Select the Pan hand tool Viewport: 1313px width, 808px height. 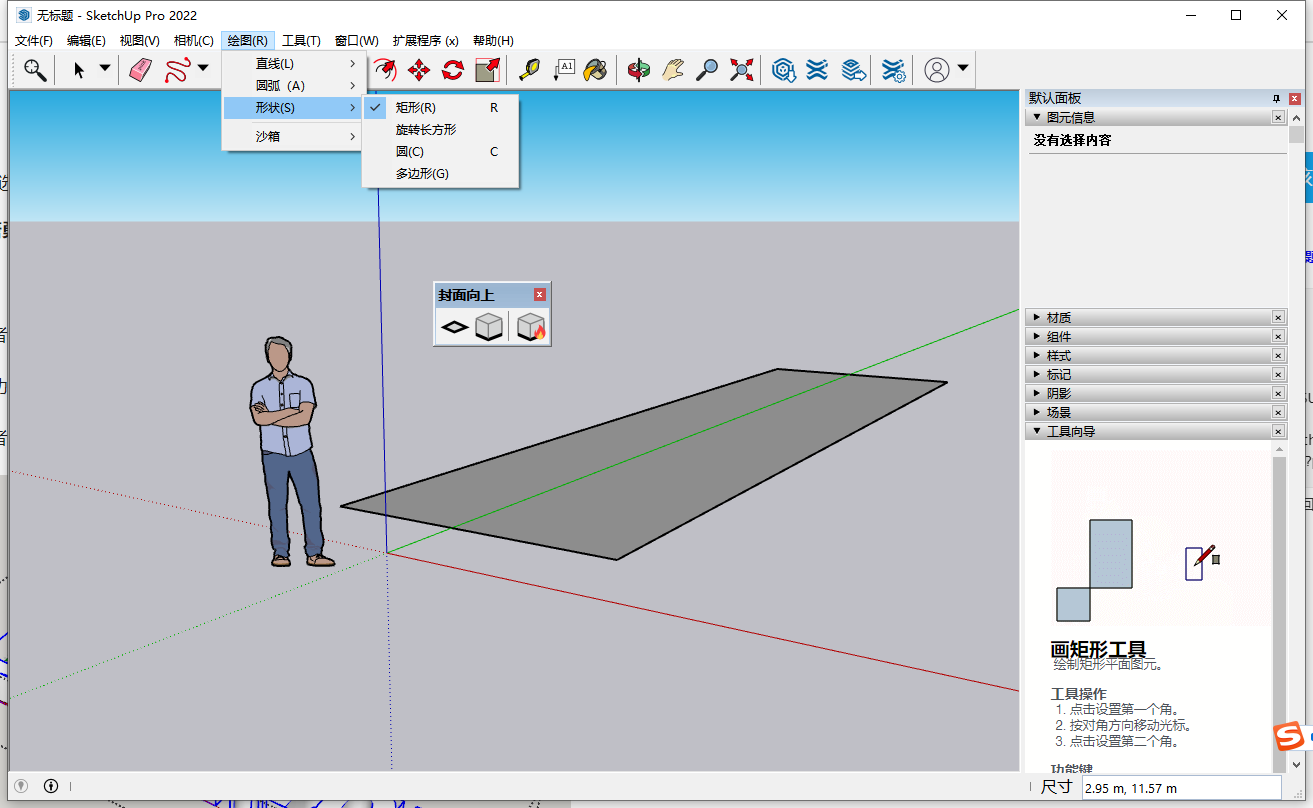coord(673,70)
